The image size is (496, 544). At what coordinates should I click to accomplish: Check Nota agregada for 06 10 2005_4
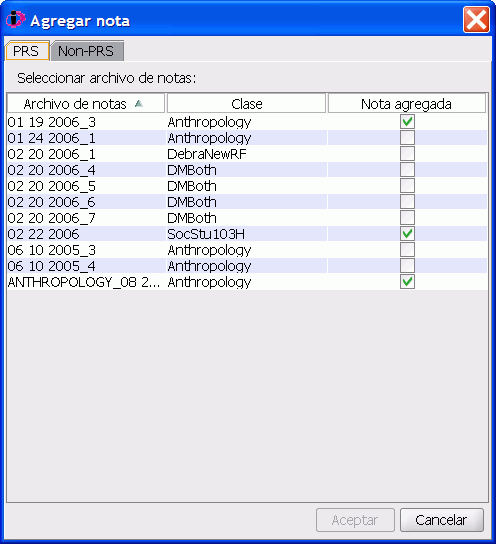(407, 265)
